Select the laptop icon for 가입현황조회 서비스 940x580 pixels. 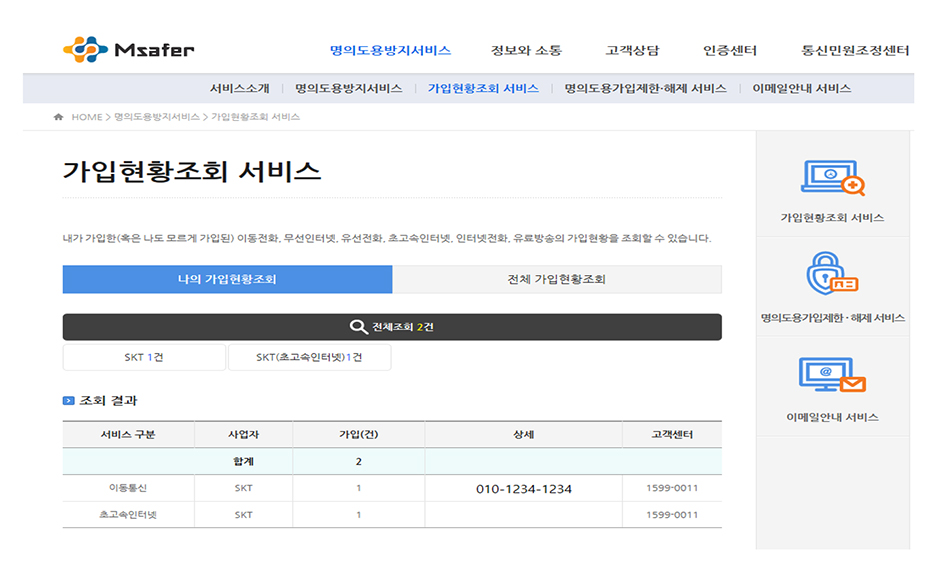click(833, 180)
